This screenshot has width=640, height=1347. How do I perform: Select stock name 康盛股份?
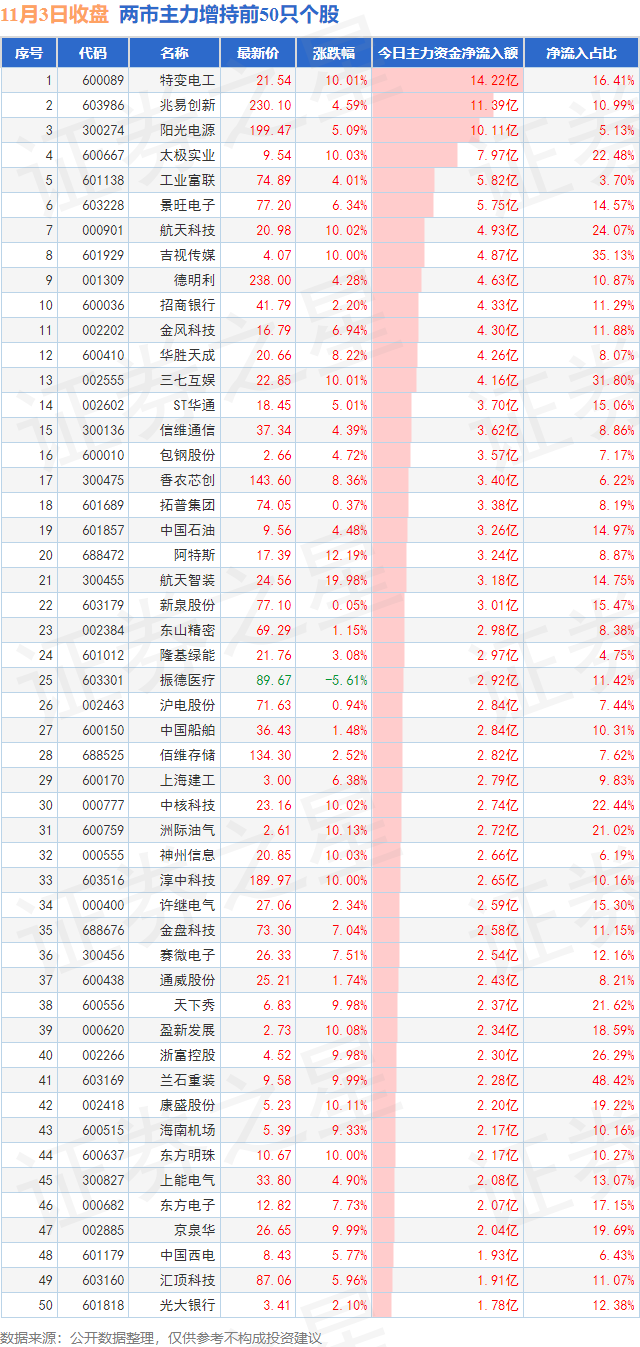[188, 1105]
